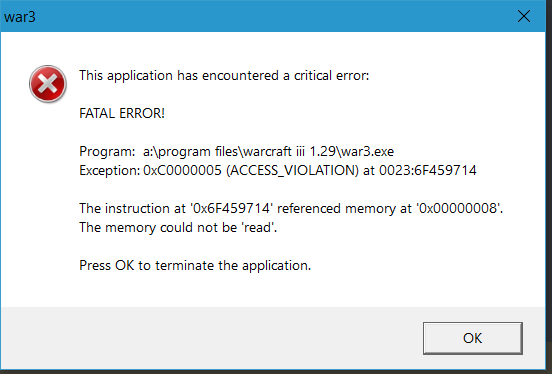Viewport: 552px width, 374px height.
Task: Click 'The memory could not be read' line
Action: click(178, 227)
